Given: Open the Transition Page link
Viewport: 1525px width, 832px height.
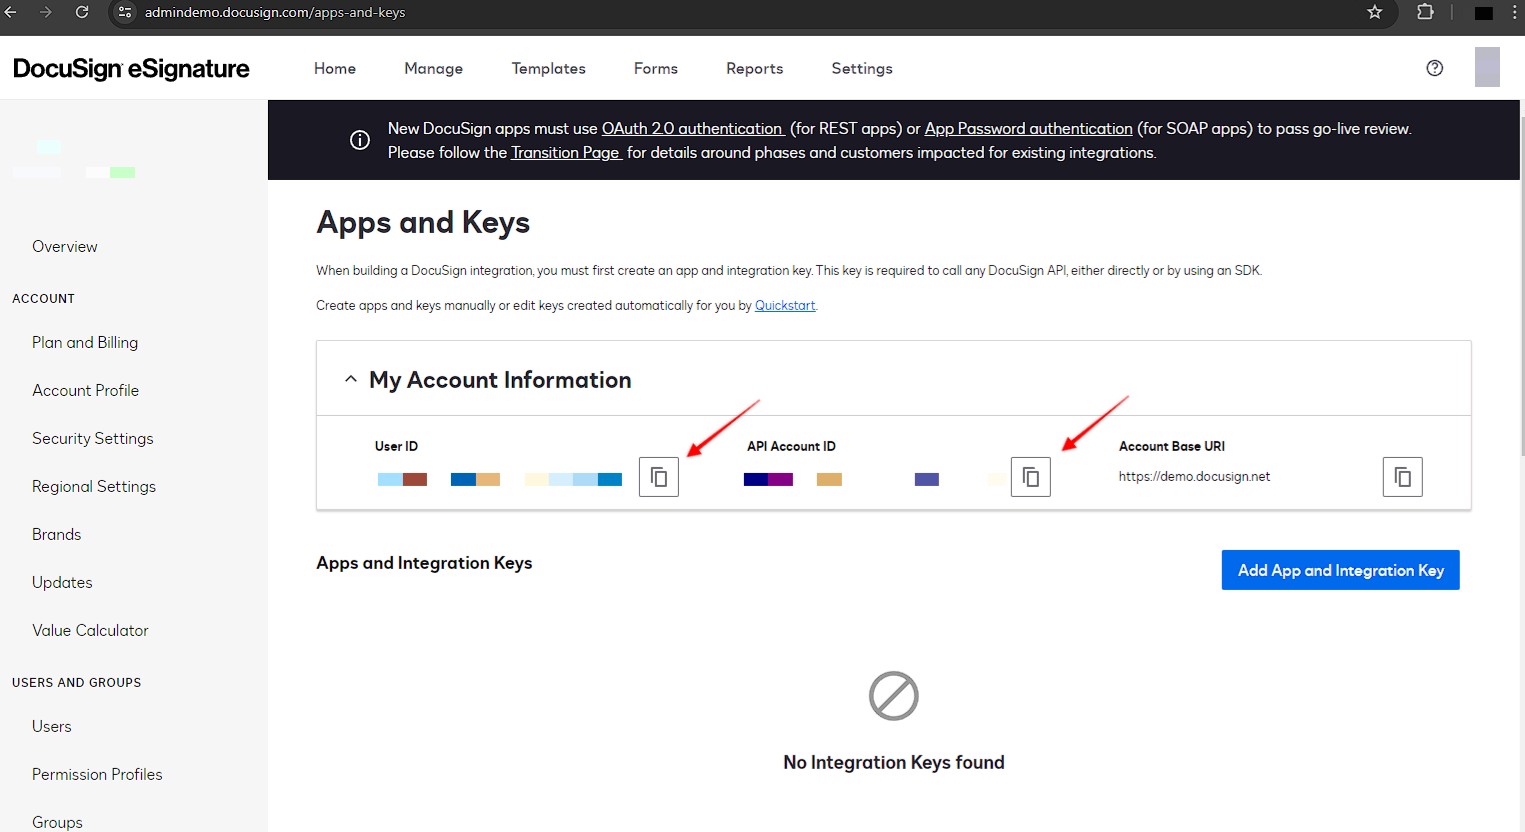Looking at the screenshot, I should tap(566, 152).
